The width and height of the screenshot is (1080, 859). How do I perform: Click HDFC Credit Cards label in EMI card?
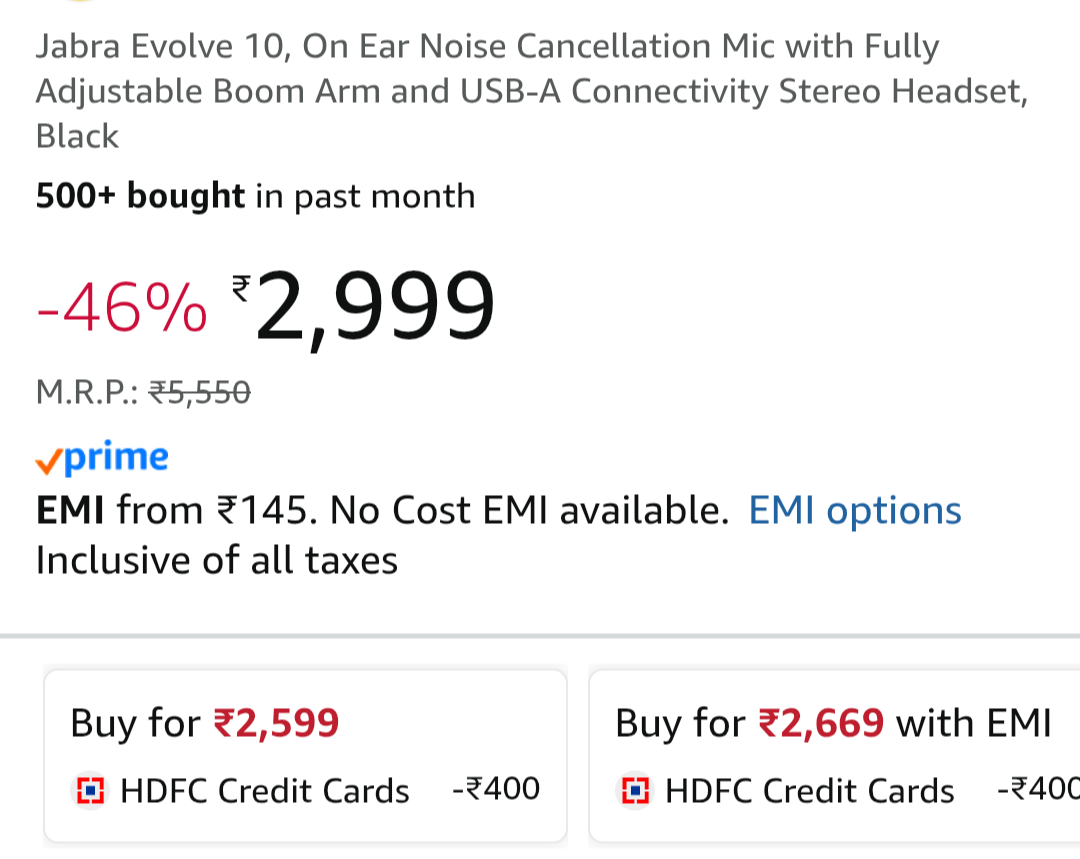click(x=809, y=791)
